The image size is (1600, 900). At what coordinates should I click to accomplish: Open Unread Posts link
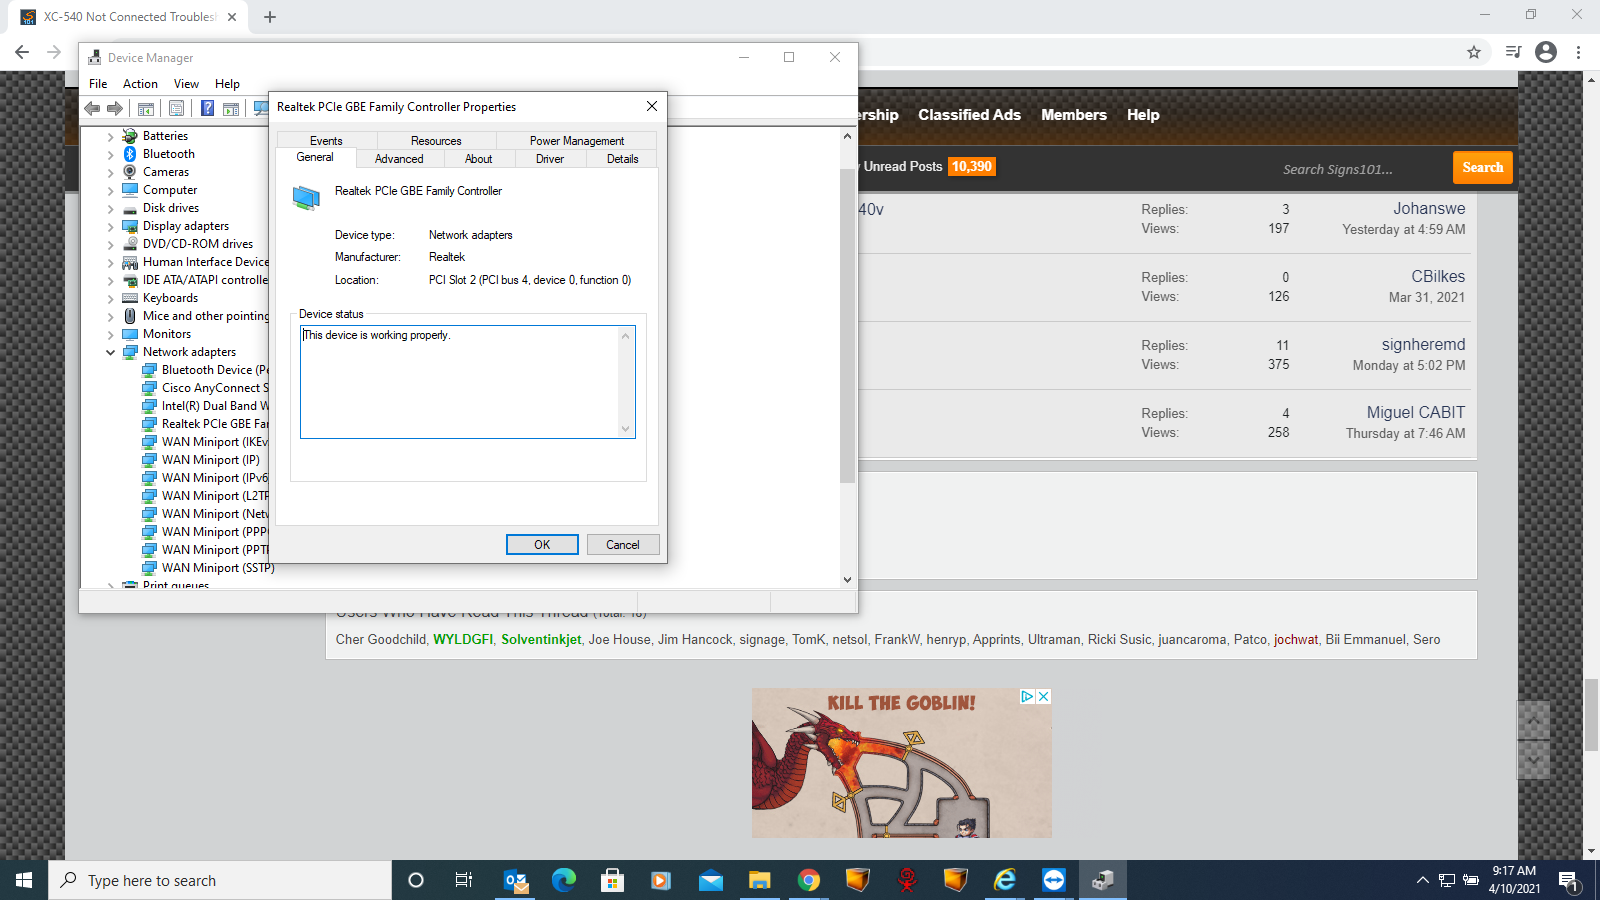tap(903, 167)
